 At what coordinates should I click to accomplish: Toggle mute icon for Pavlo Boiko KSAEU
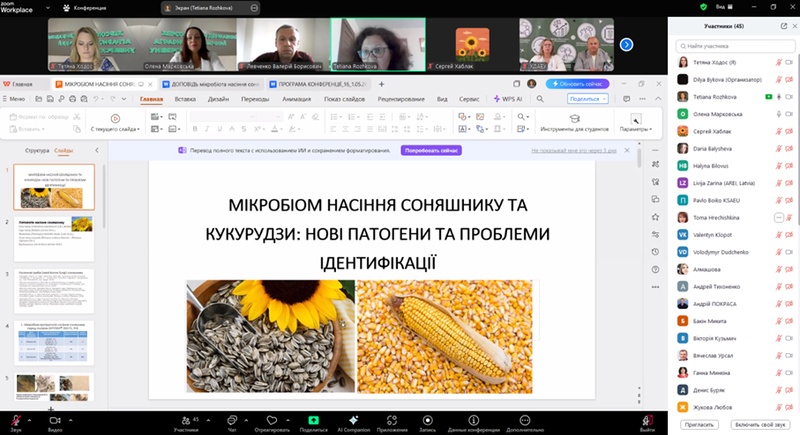click(x=779, y=200)
